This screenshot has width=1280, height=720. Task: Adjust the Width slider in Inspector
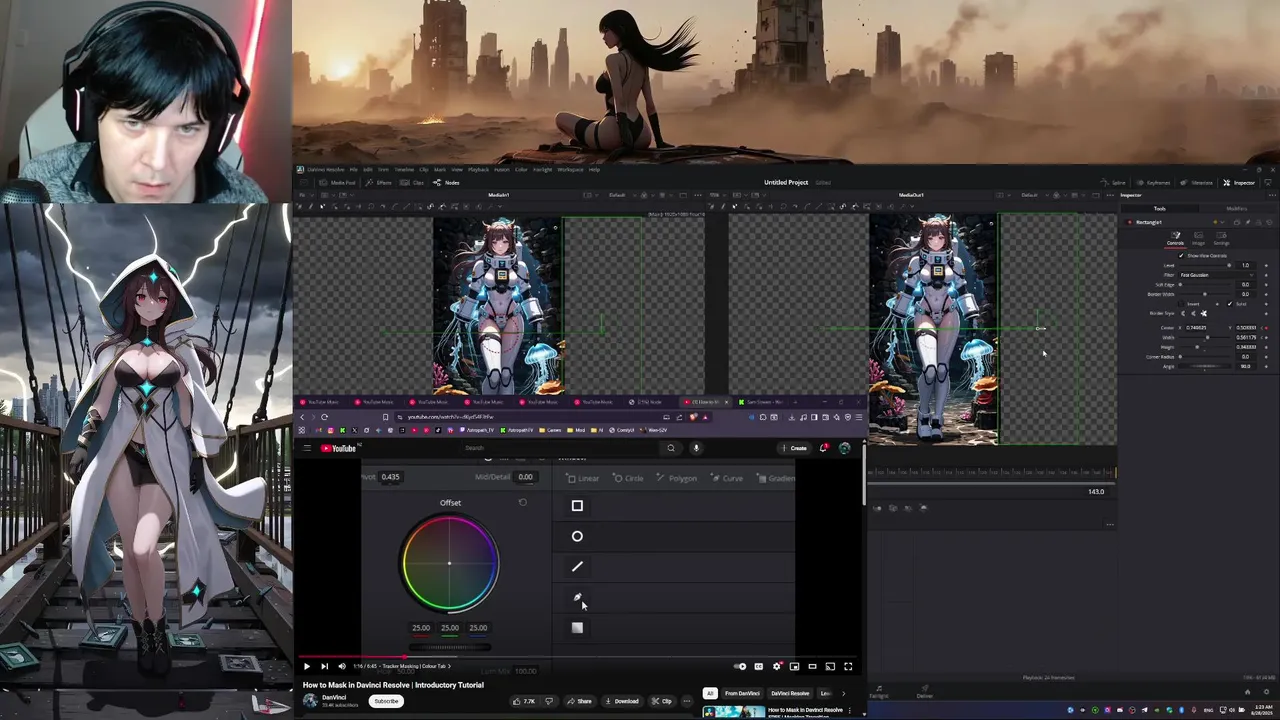tap(1205, 337)
